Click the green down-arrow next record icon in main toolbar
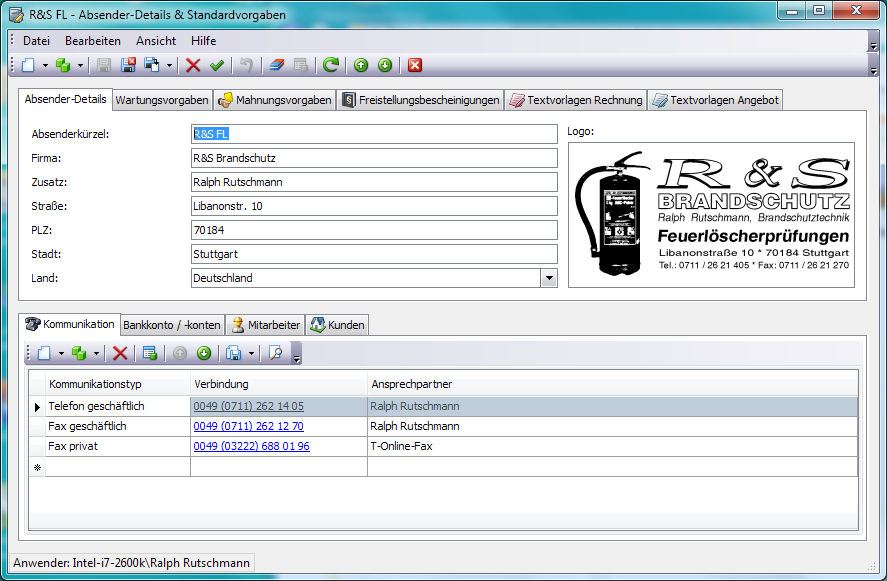887x581 pixels. (385, 66)
